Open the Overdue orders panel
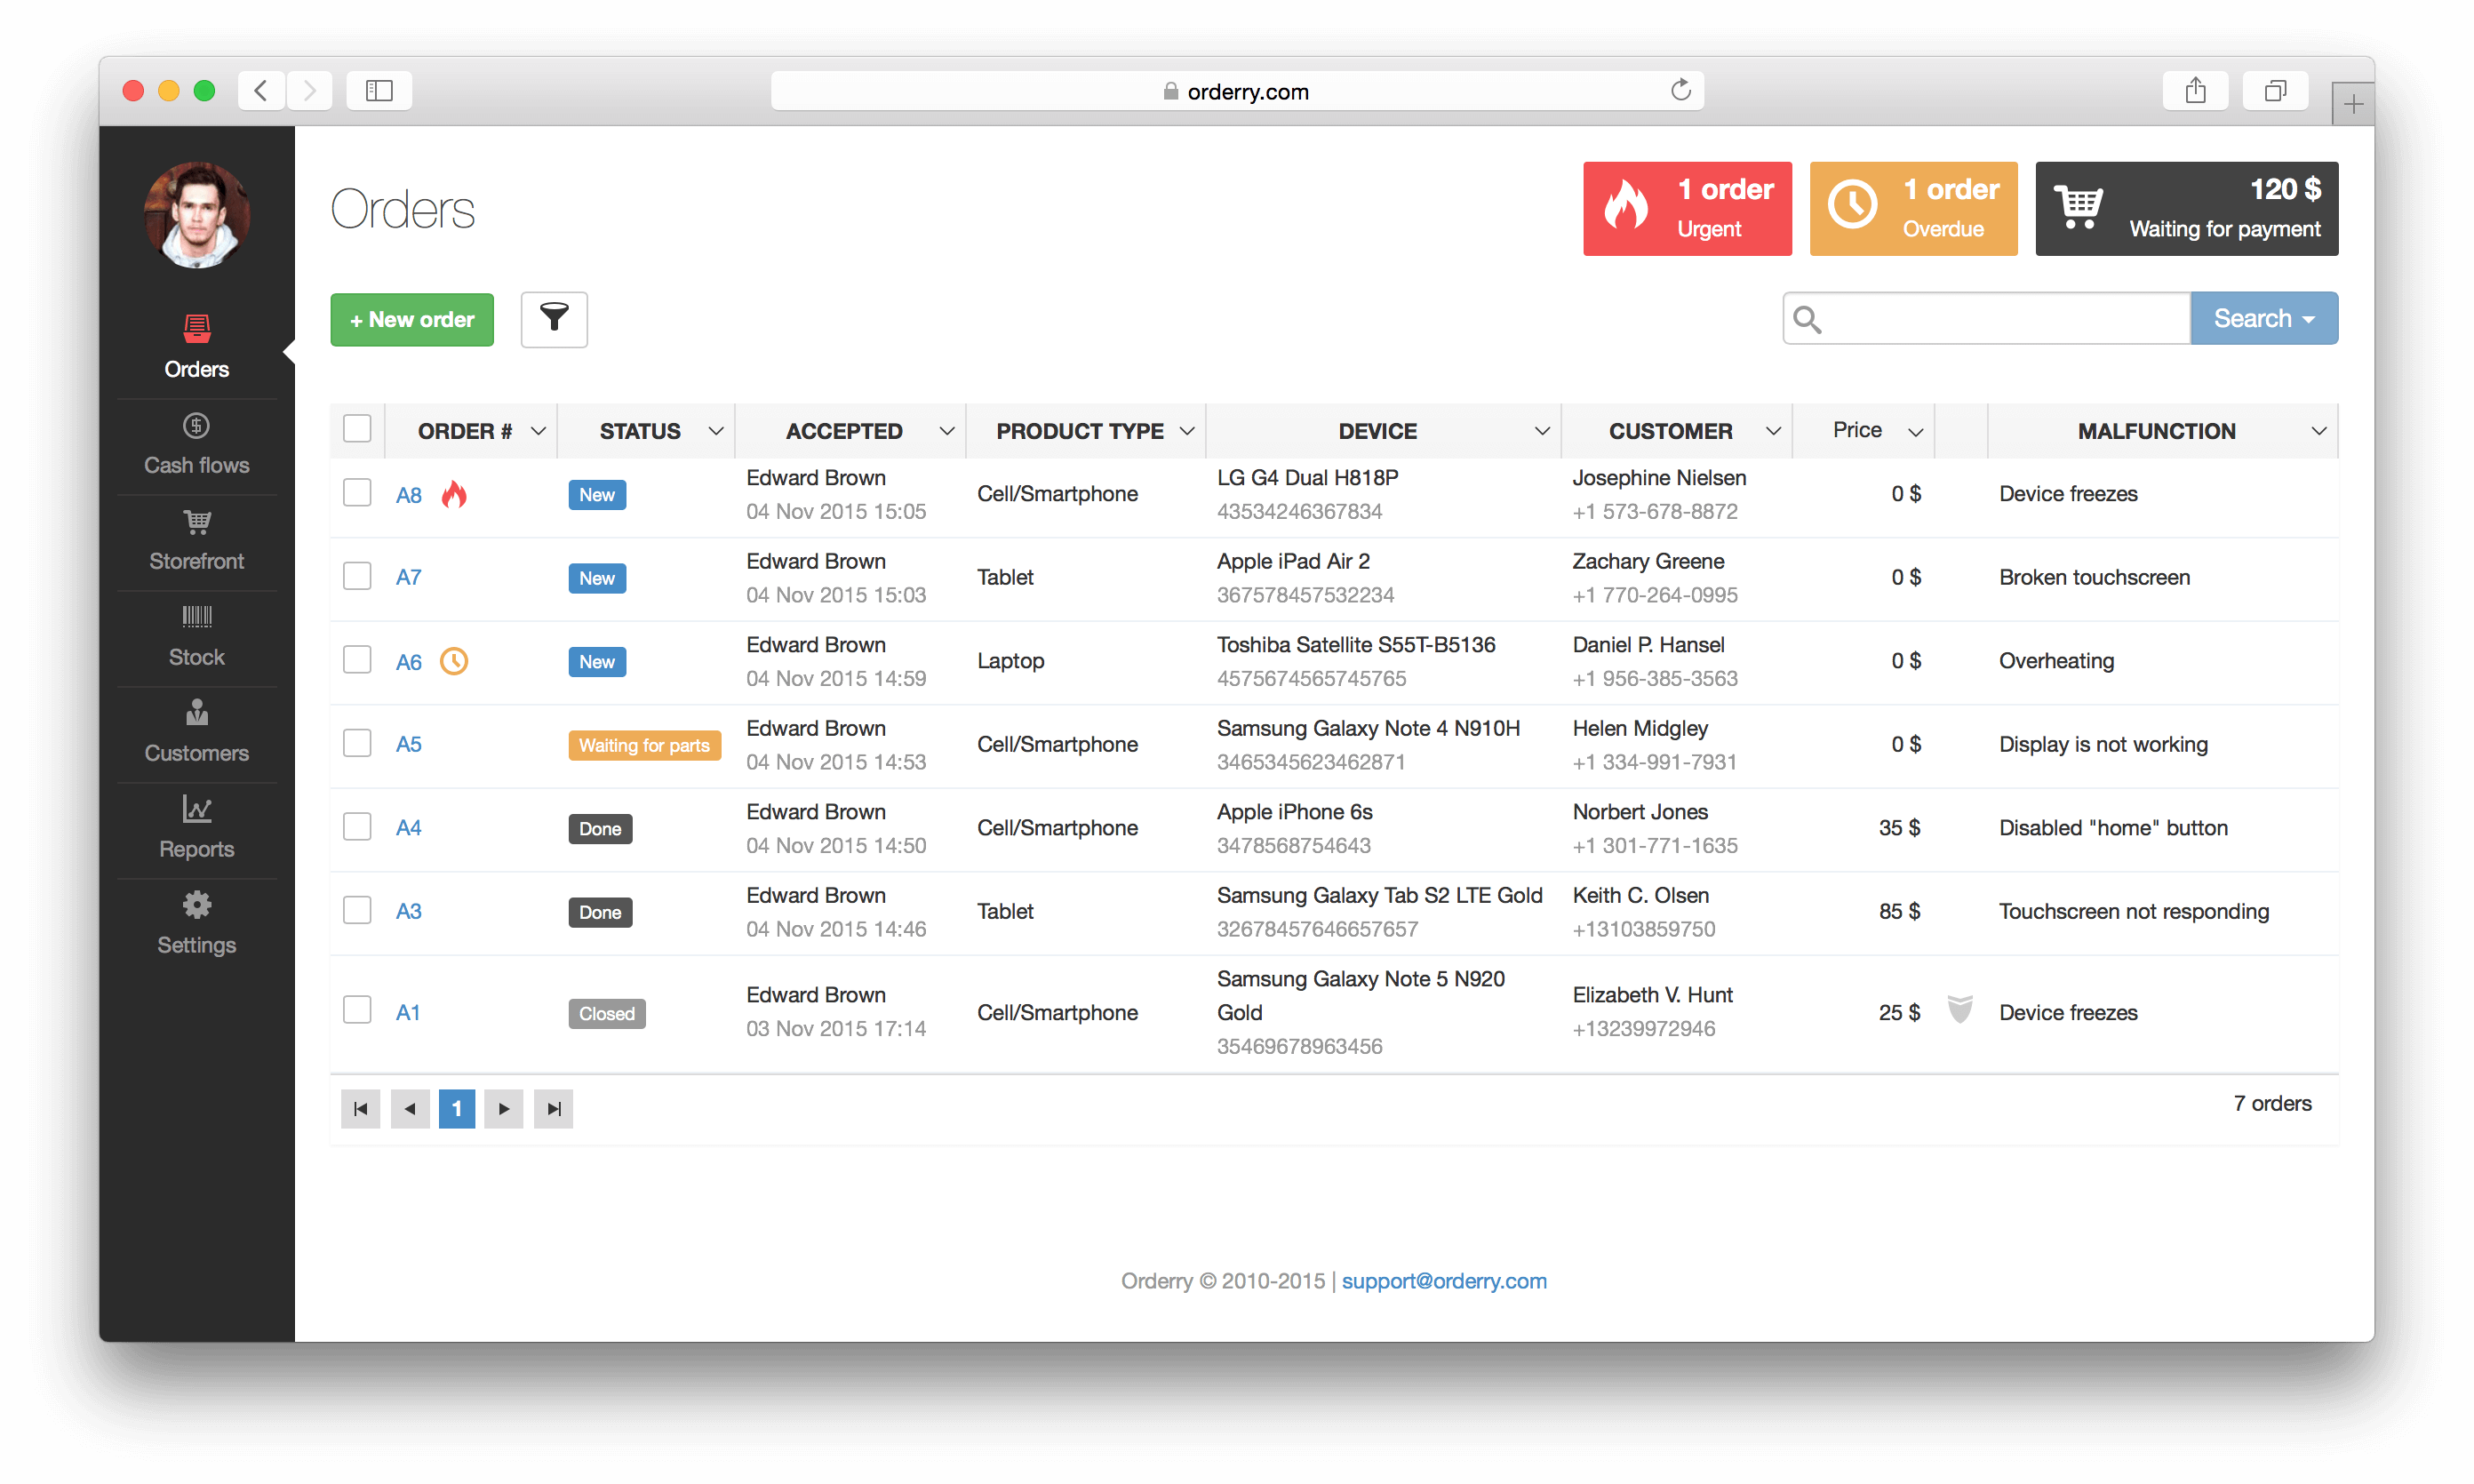This screenshot has height=1484, width=2474. click(x=1913, y=208)
